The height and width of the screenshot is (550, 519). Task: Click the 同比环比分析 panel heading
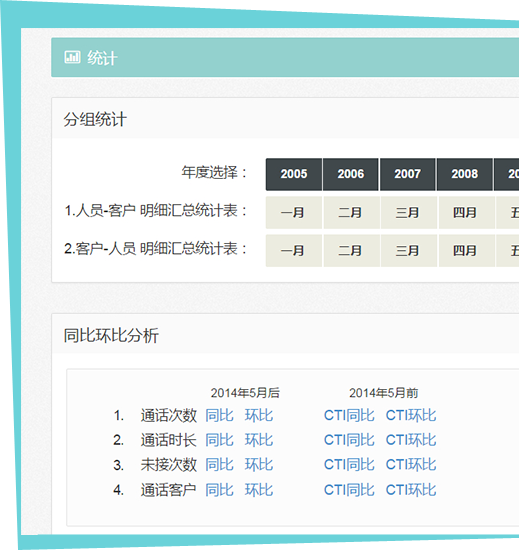111,335
